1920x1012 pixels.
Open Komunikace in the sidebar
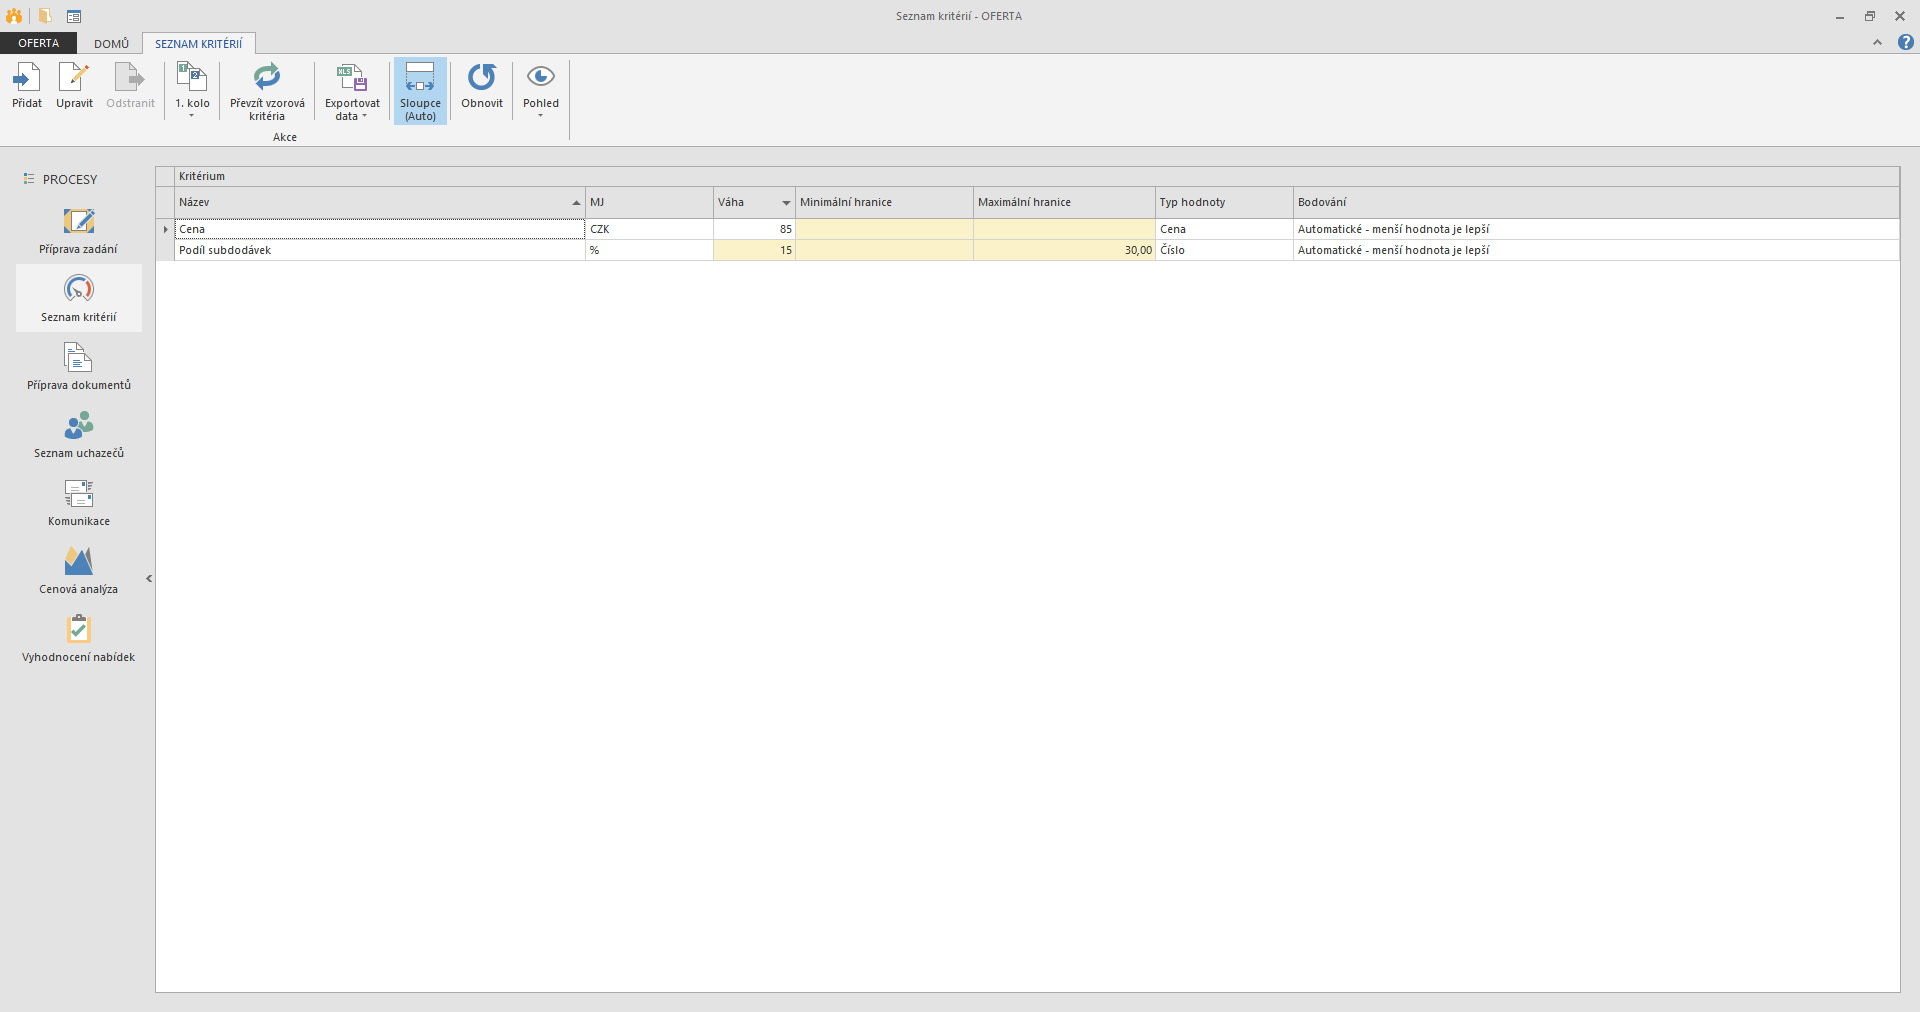tap(79, 502)
